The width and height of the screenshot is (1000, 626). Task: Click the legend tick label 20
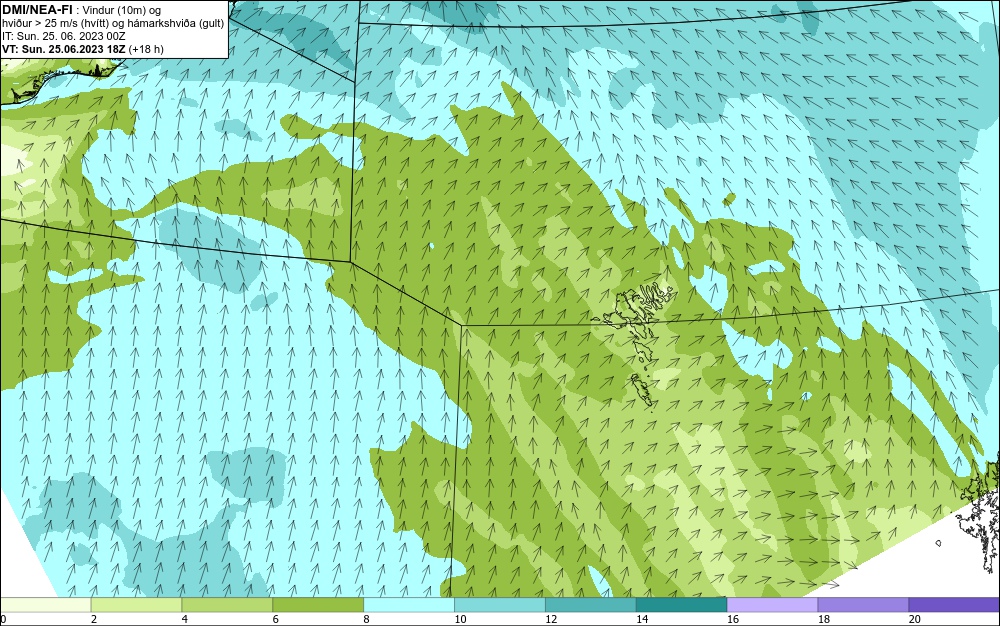tap(915, 619)
